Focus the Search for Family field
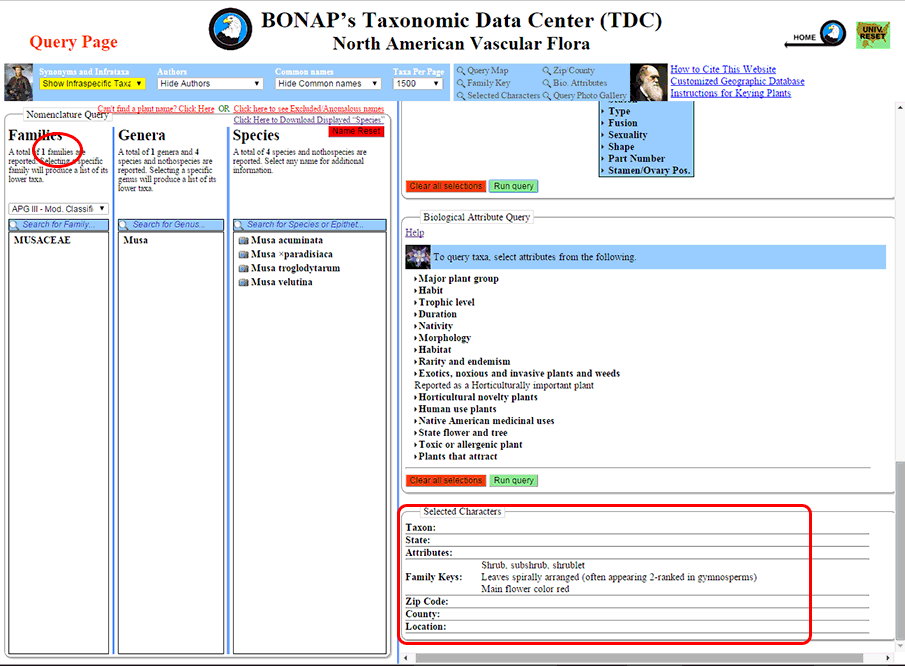 point(59,225)
